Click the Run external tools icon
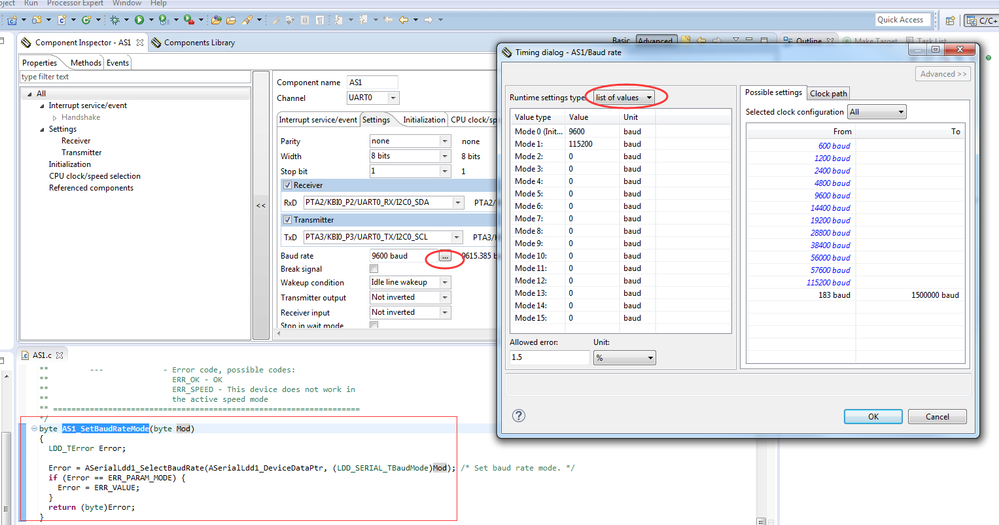This screenshot has height=525, width=999. click(x=189, y=20)
